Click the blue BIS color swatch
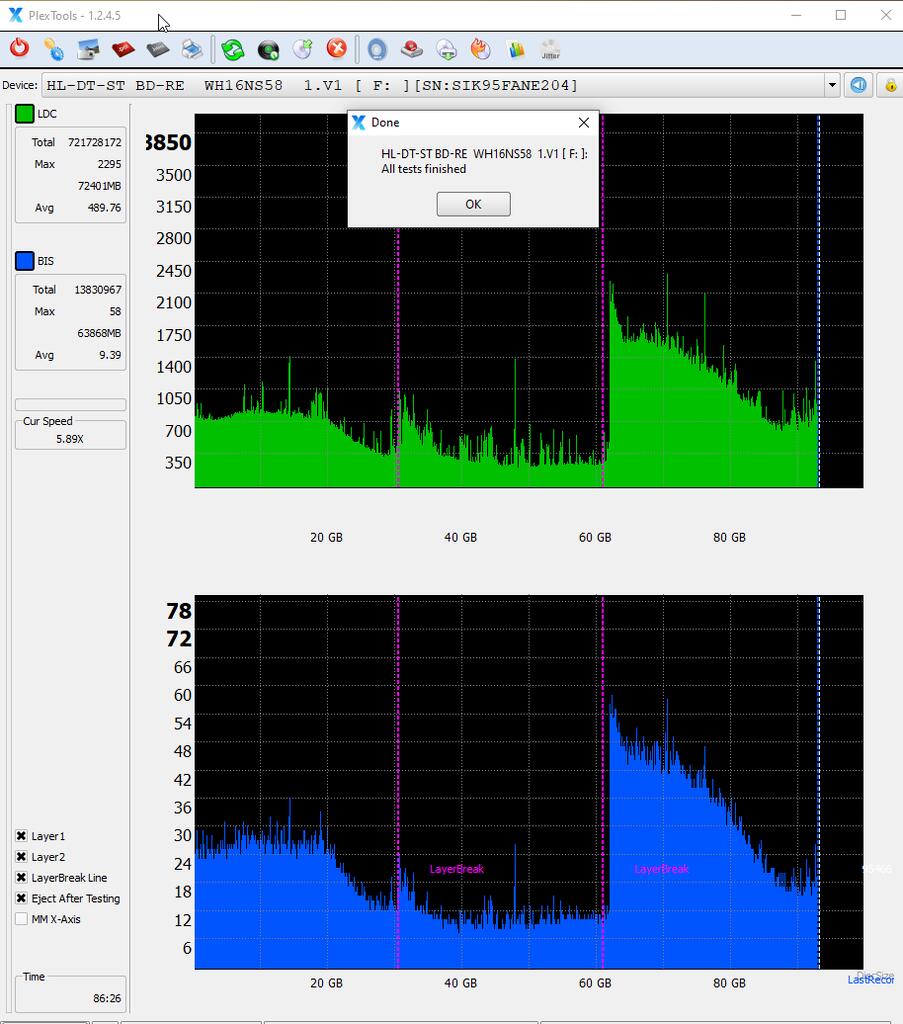Viewport: 903px width, 1024px height. (x=24, y=261)
